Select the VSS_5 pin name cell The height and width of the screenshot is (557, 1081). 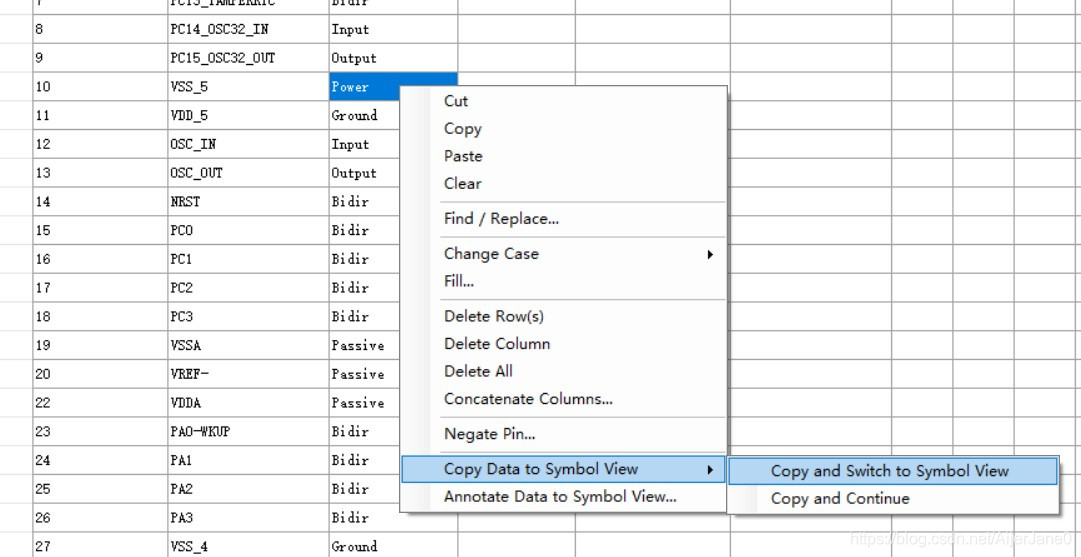click(189, 87)
